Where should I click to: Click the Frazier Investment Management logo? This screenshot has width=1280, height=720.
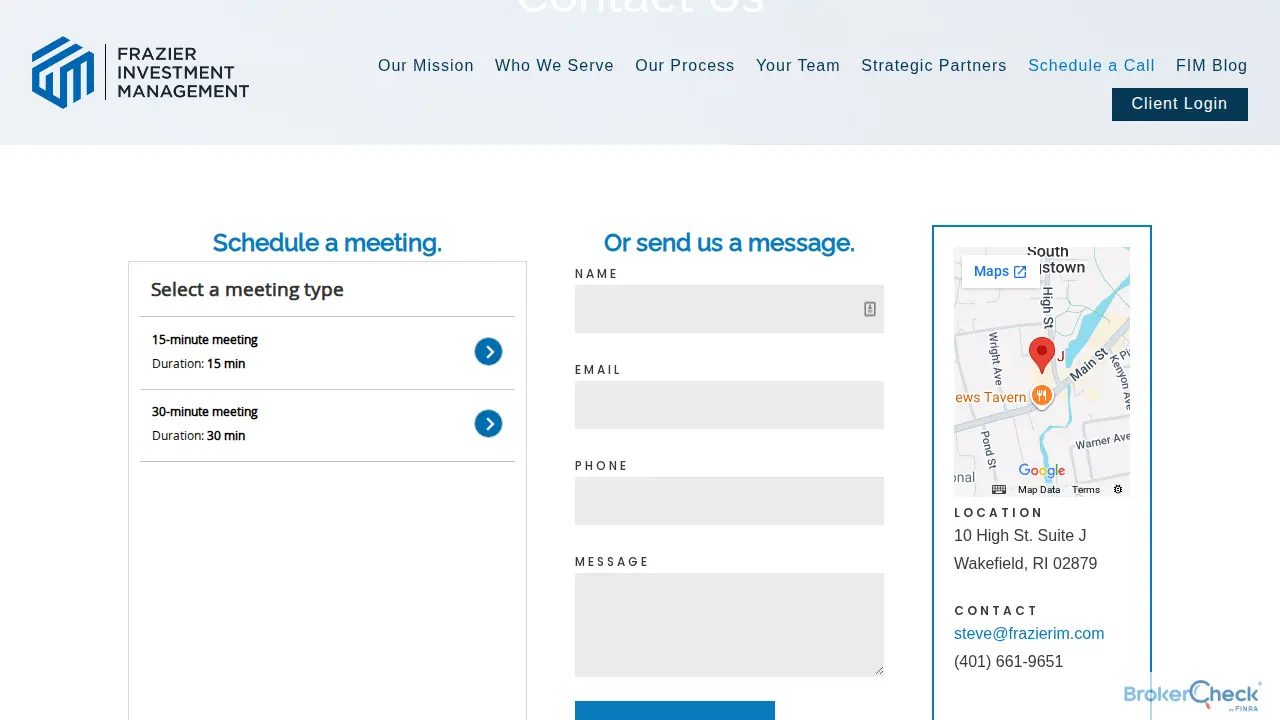click(140, 72)
